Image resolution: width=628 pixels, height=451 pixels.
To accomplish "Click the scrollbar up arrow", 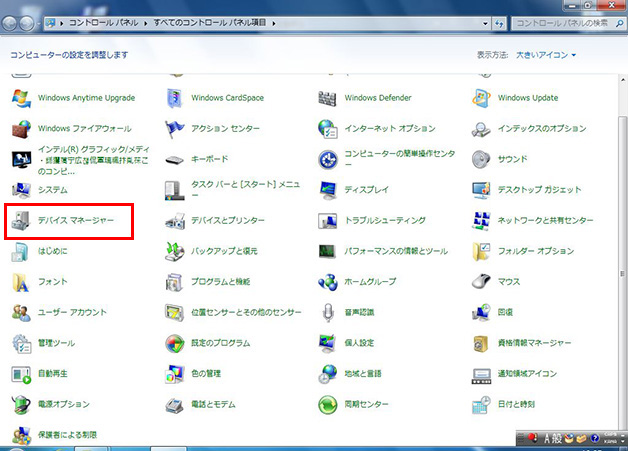I will [623, 80].
